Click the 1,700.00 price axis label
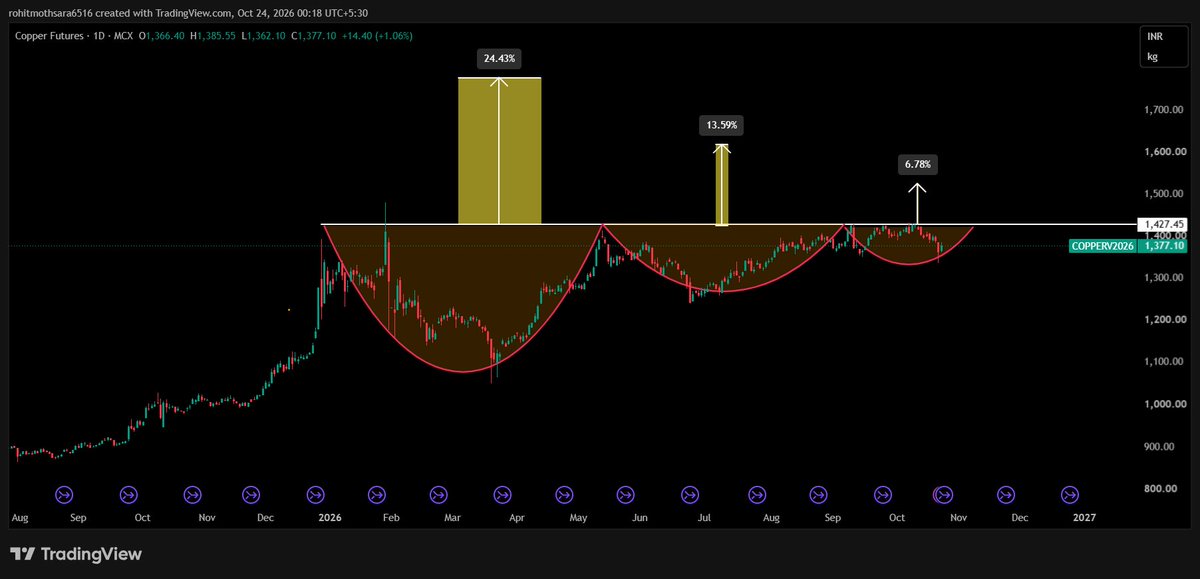The height and width of the screenshot is (579, 1200). coord(1165,109)
